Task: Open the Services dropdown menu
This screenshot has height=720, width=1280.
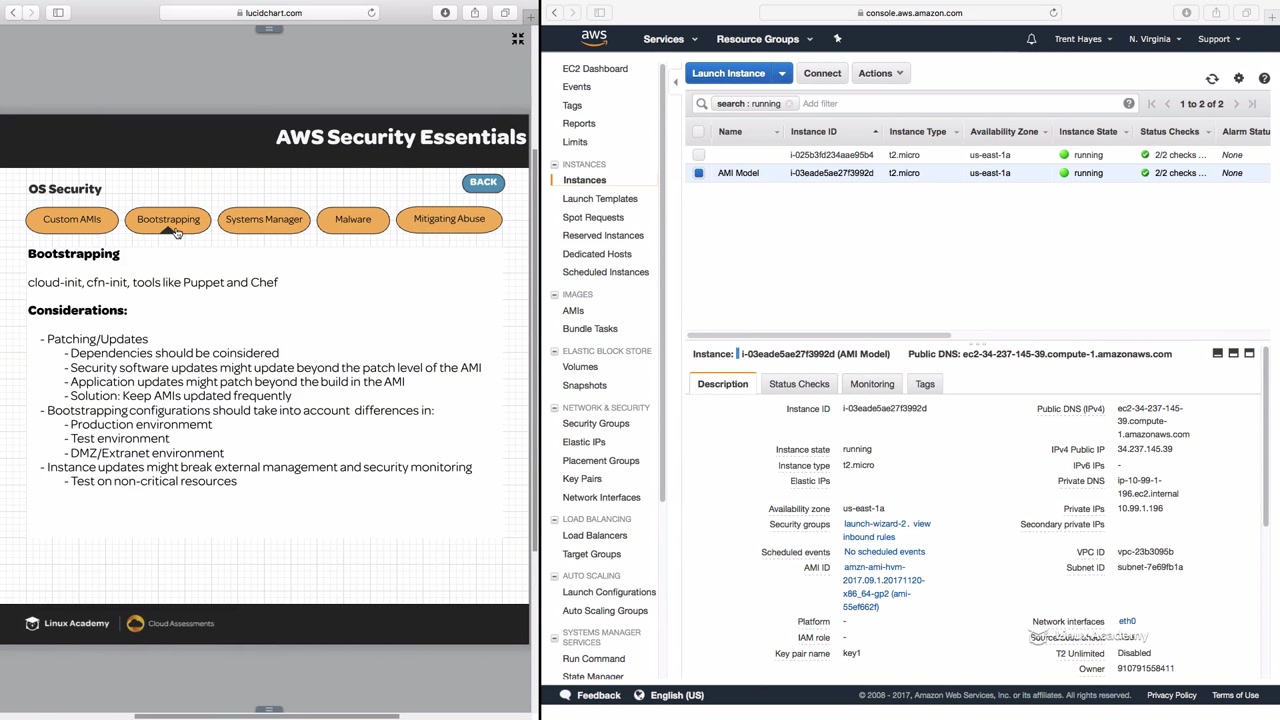Action: pos(670,39)
